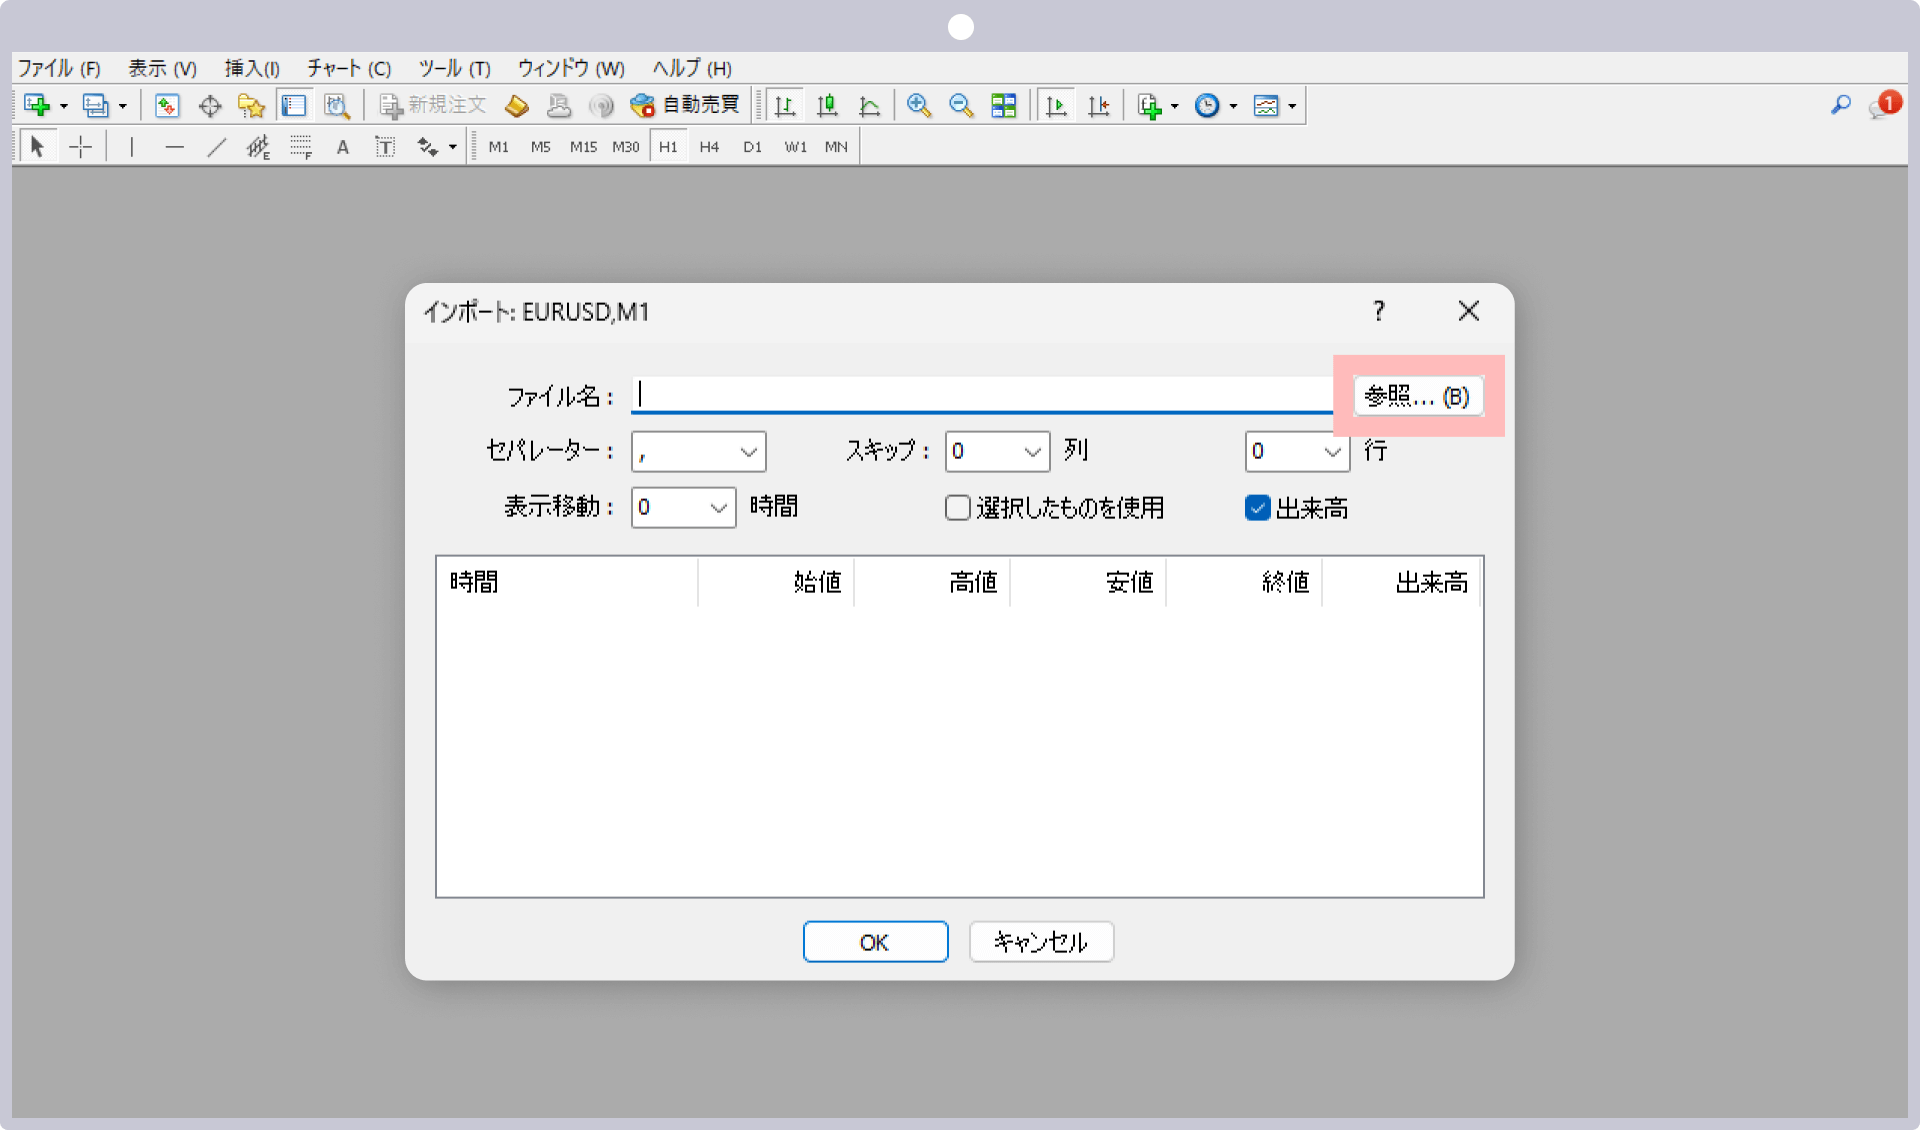
Task: Toggle the Terminal panel icon
Action: tap(294, 105)
